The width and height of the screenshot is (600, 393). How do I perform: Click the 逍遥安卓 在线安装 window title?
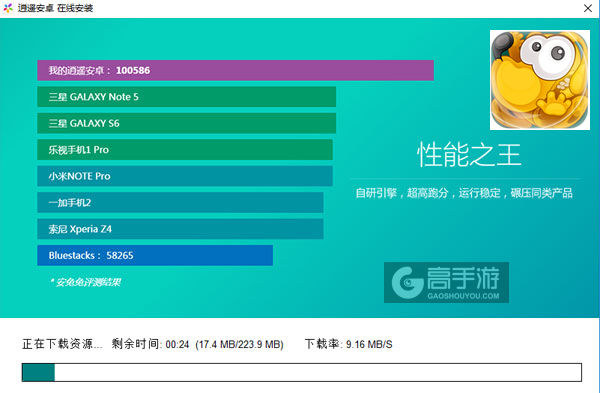click(x=55, y=8)
